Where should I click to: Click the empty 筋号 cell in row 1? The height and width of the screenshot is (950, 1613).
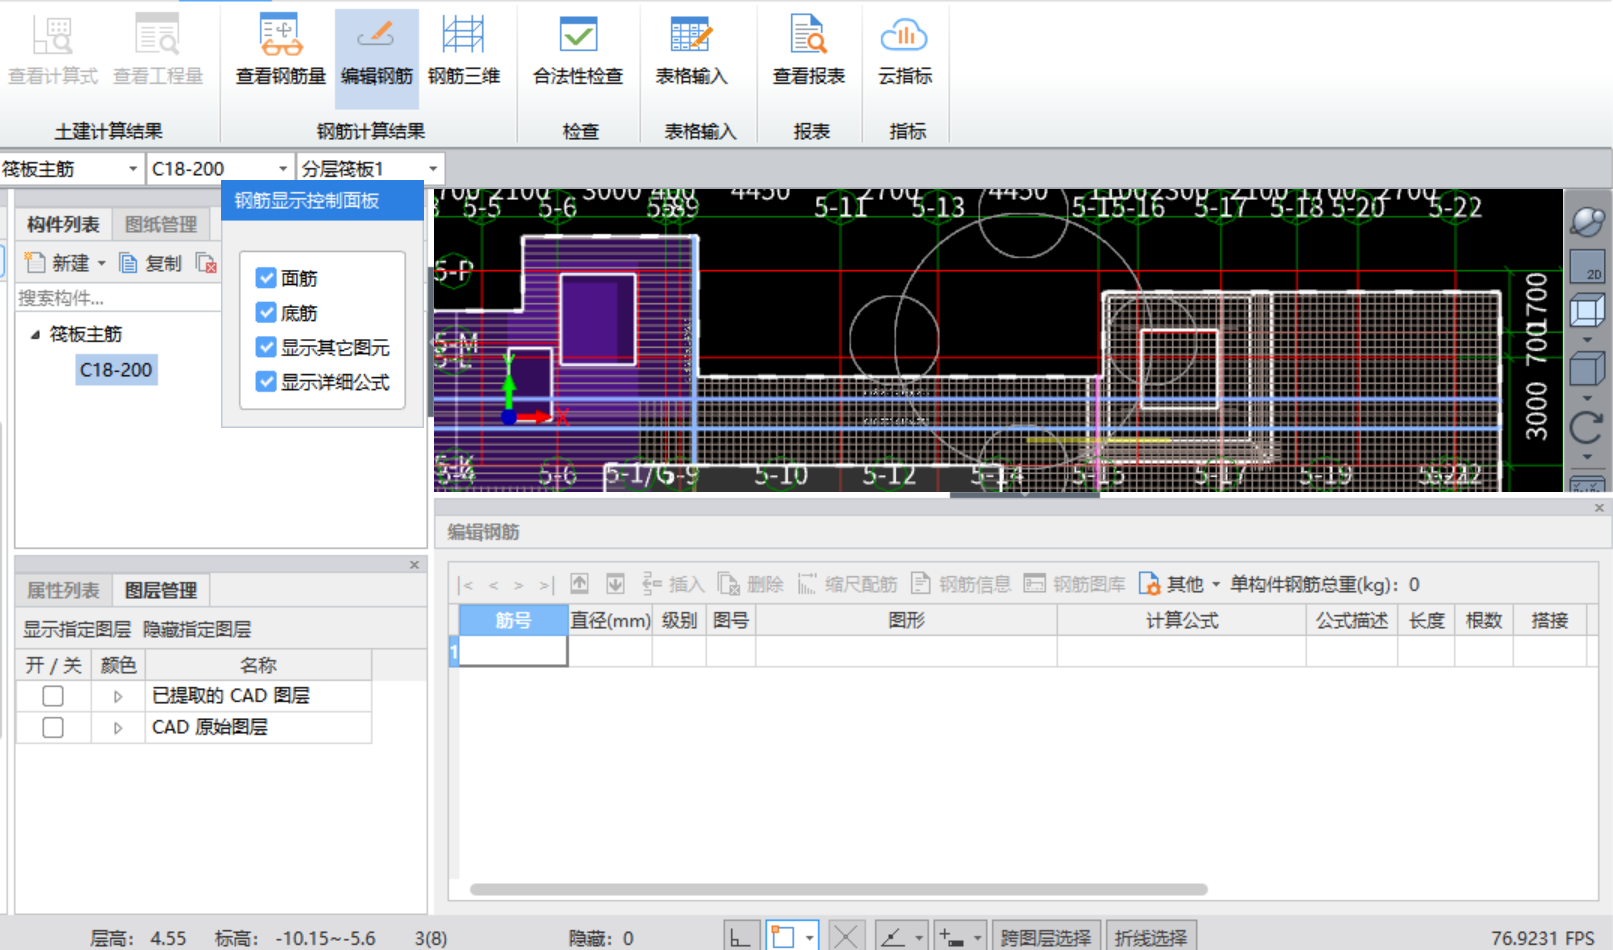point(513,651)
